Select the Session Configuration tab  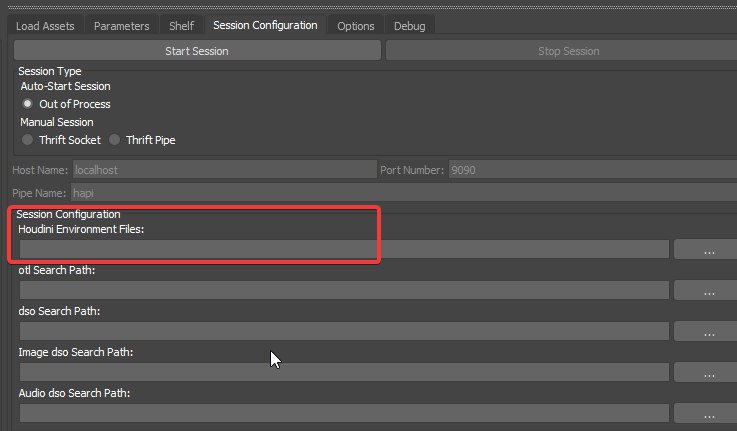pyautogui.click(x=265, y=25)
